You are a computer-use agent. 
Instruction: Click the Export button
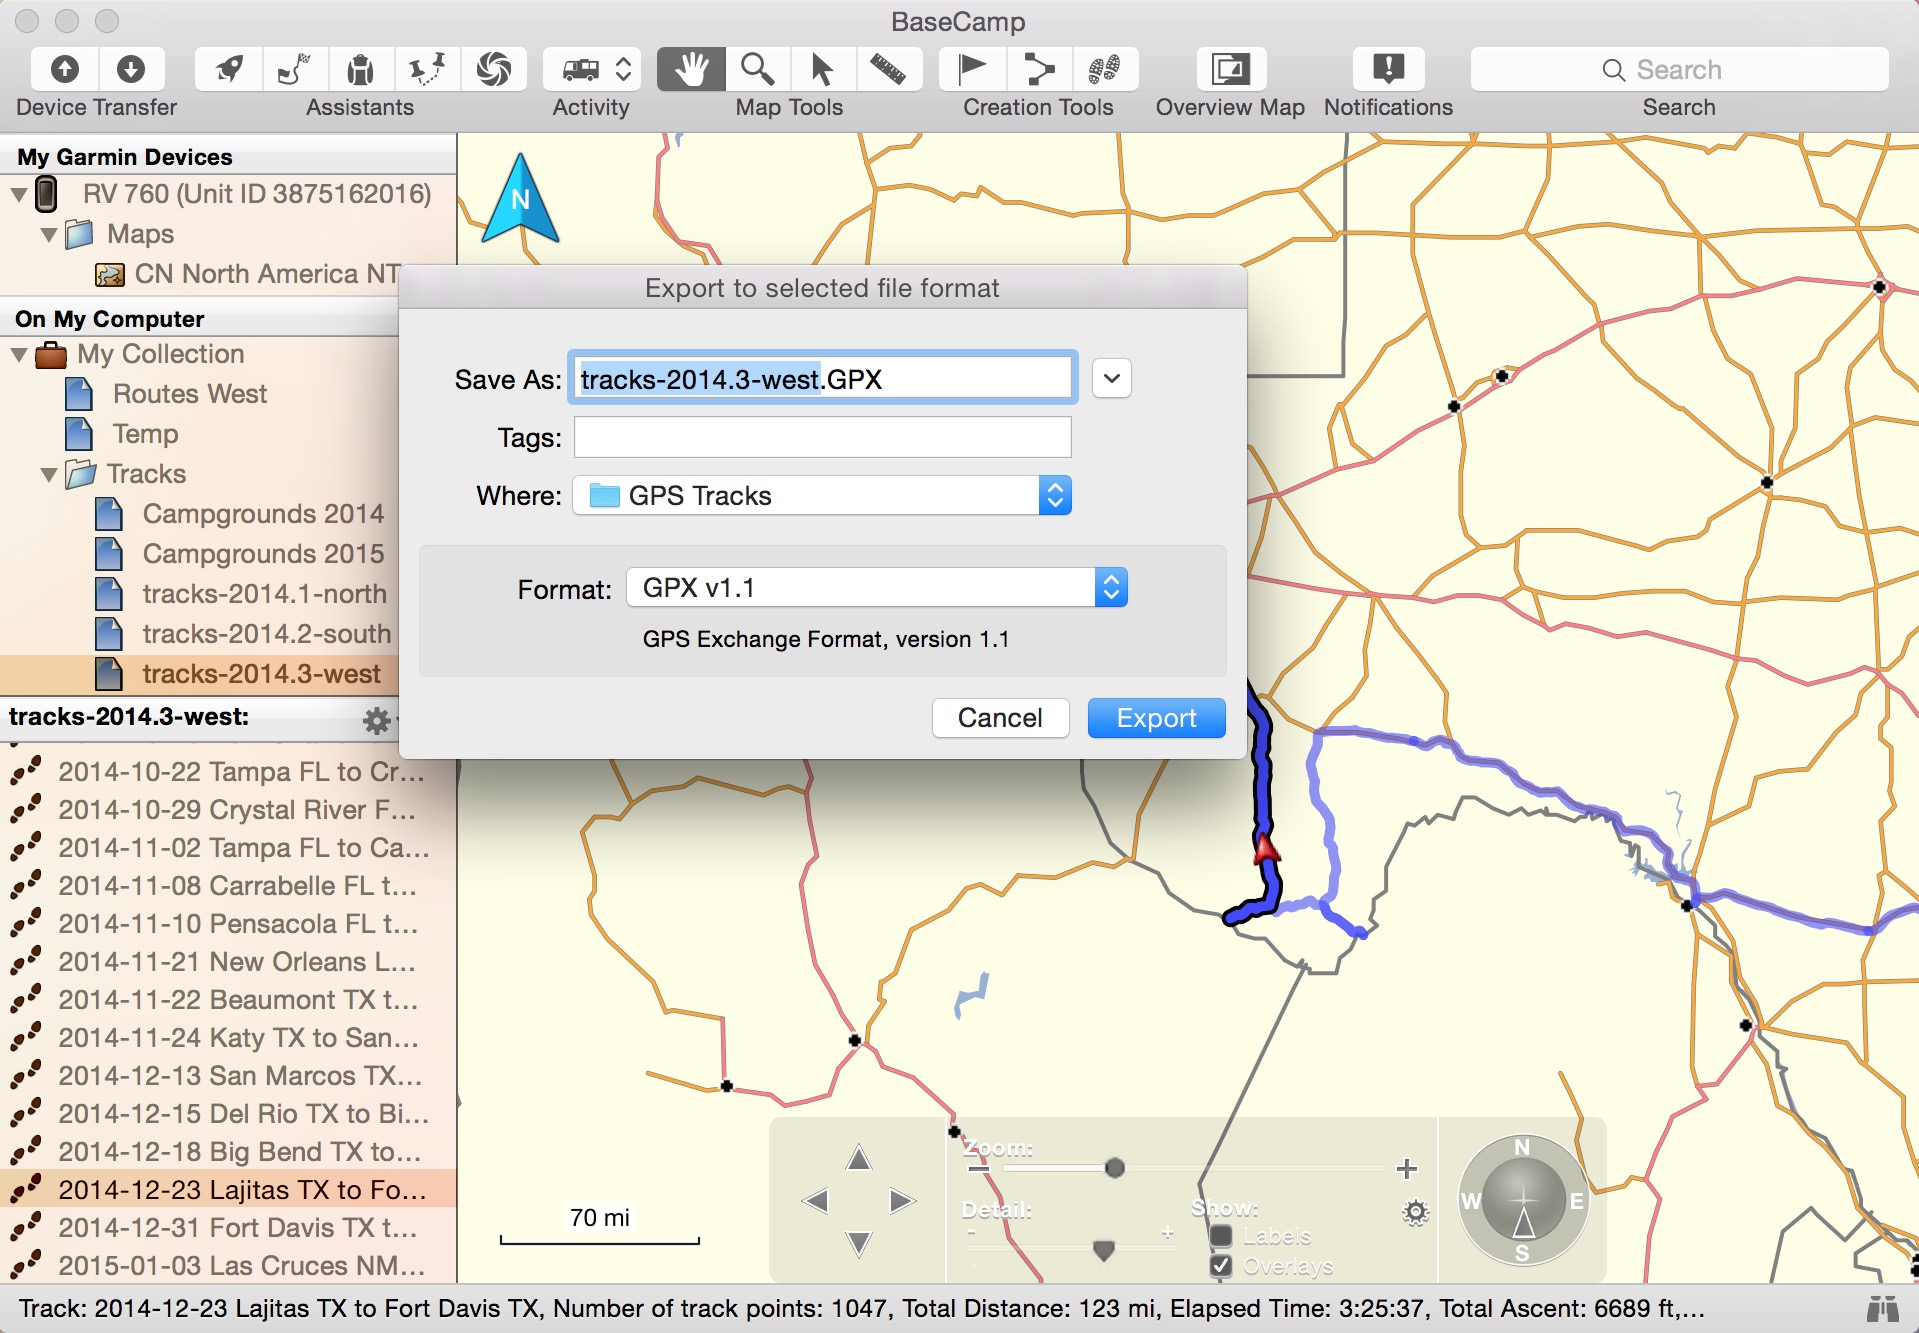coord(1156,718)
